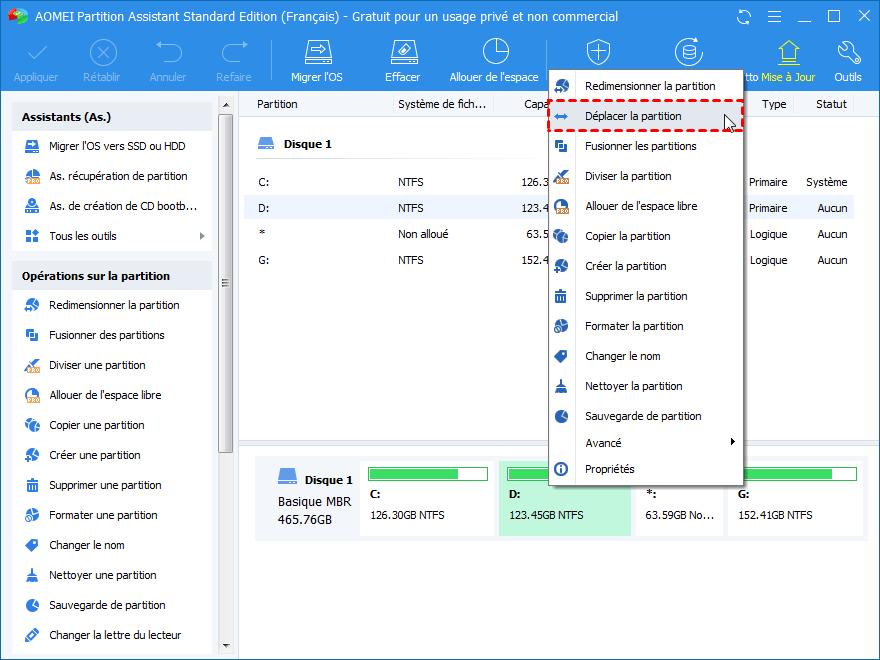Click the database backup toolbar icon
880x660 pixels.
pyautogui.click(x=689, y=52)
